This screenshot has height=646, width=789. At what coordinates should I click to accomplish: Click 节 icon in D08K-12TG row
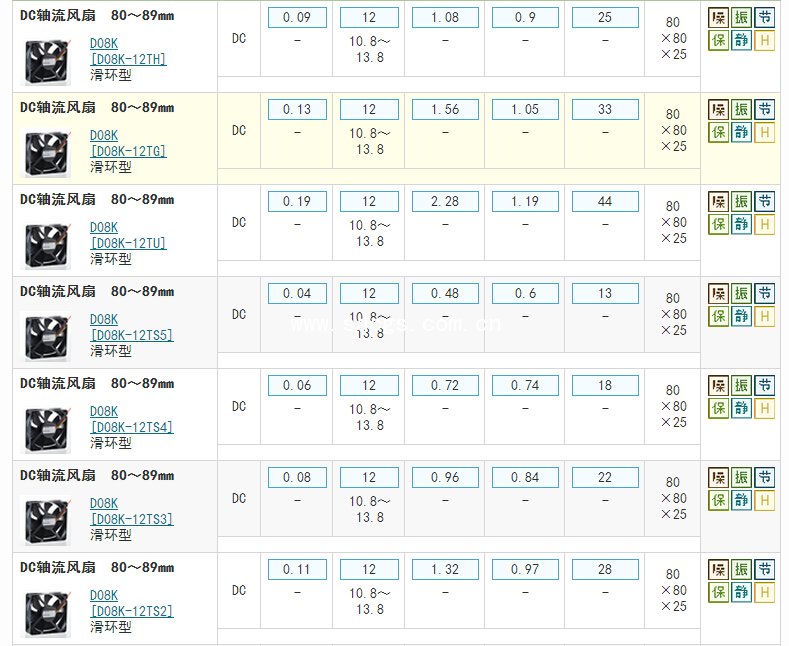tap(764, 110)
